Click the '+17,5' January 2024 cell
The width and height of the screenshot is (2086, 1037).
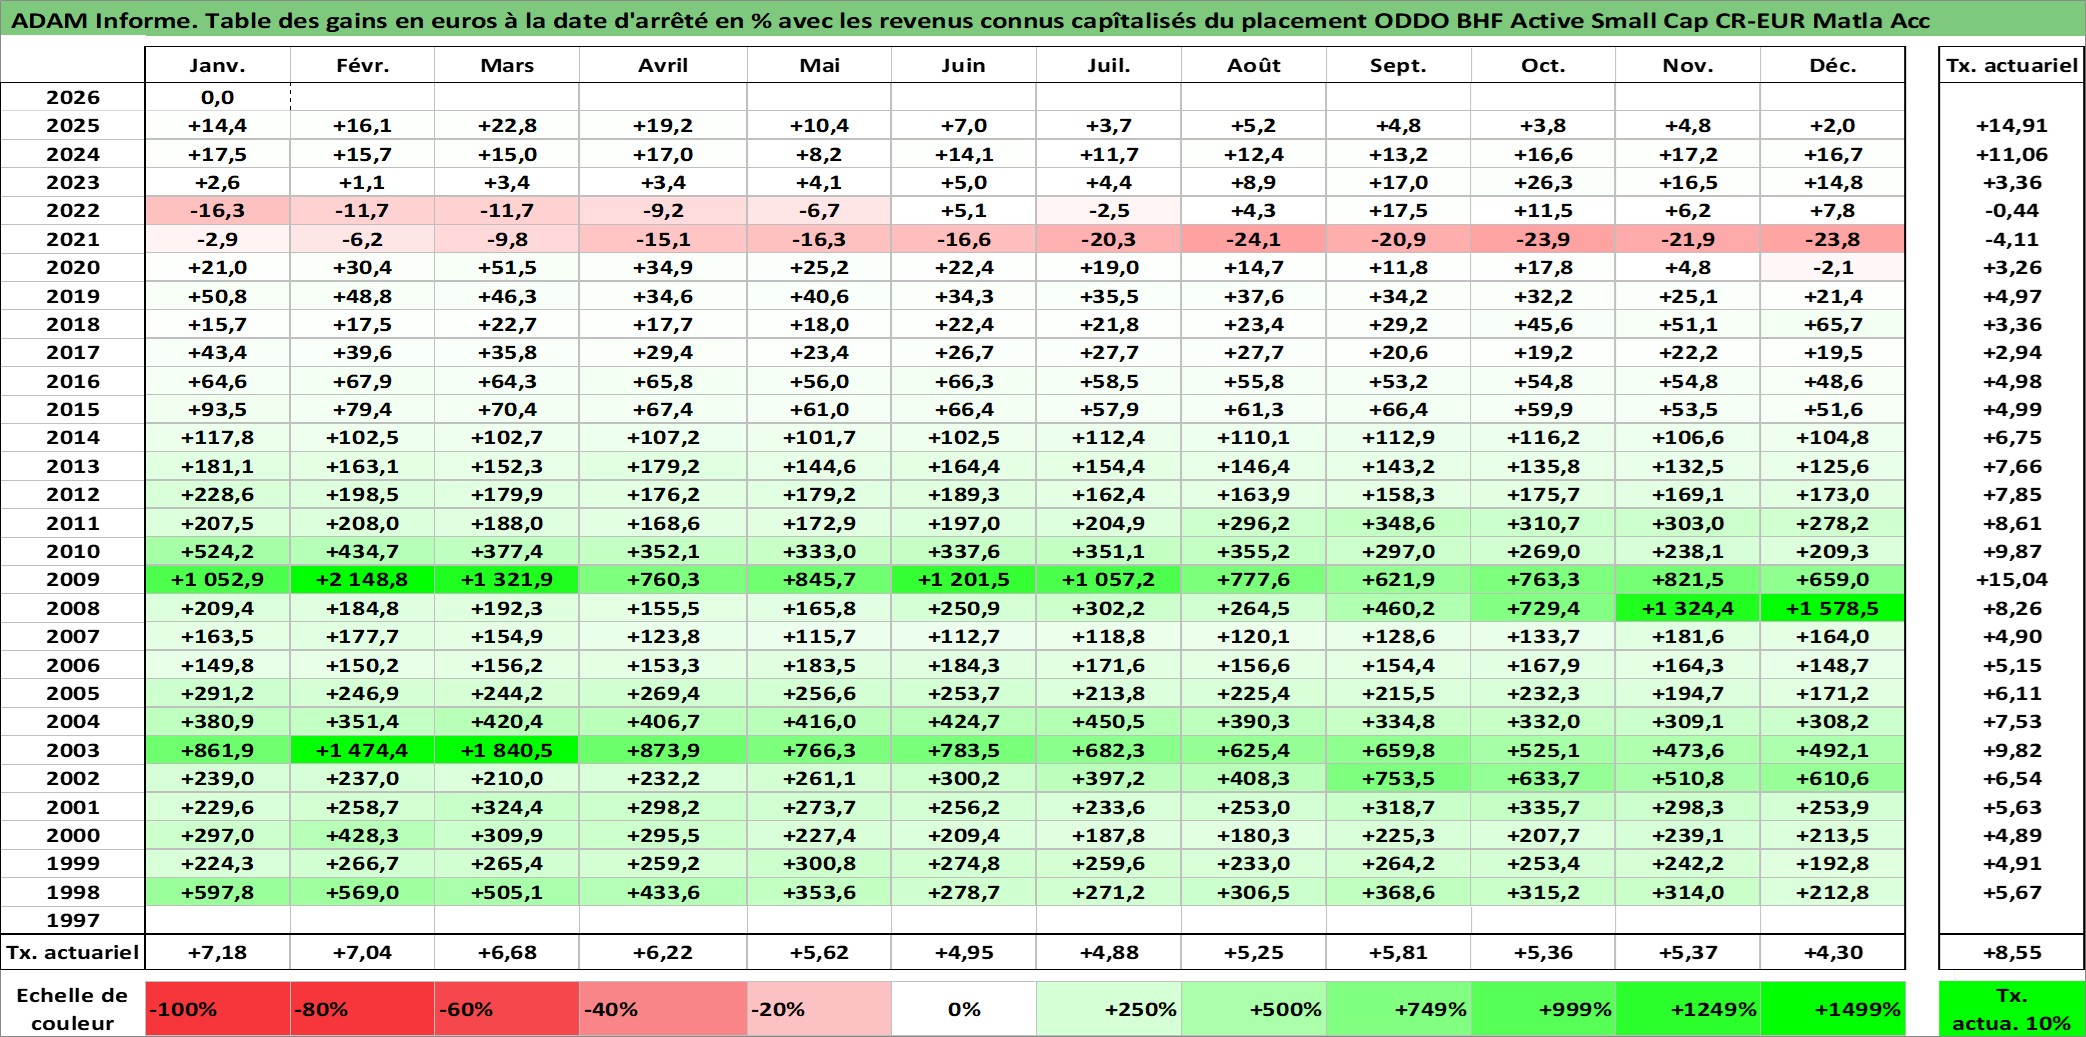pyautogui.click(x=218, y=154)
